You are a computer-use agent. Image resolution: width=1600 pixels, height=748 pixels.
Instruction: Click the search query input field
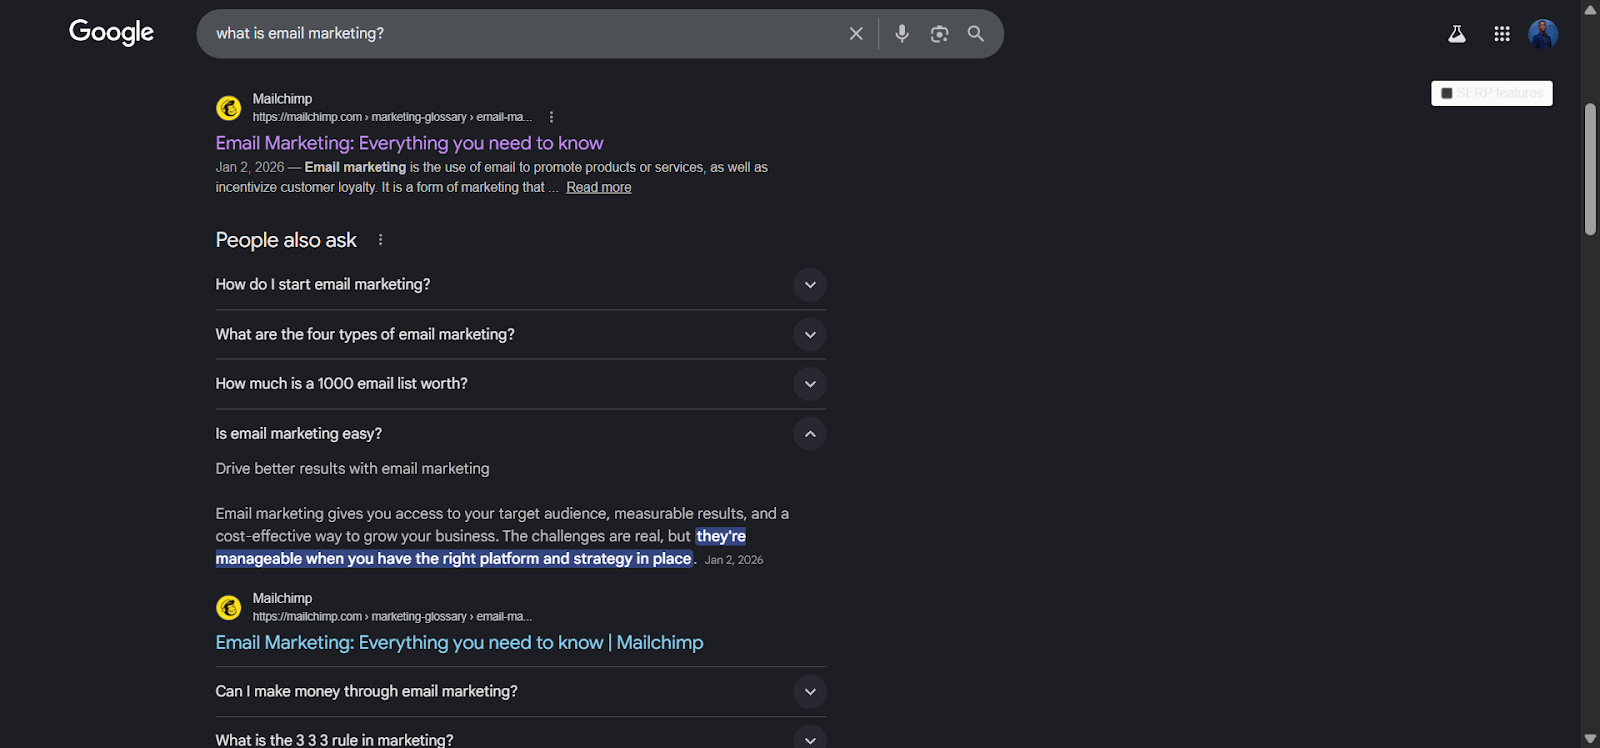coord(520,34)
